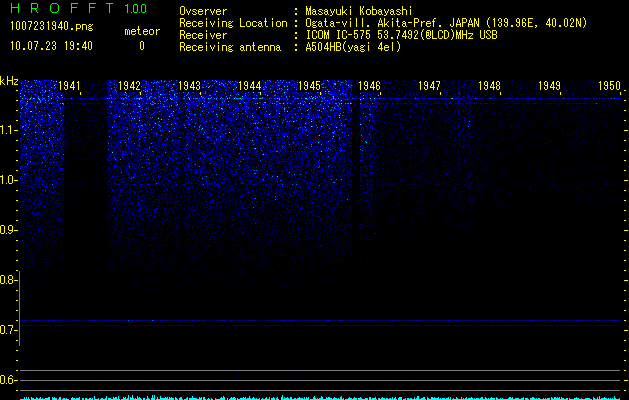Click the 0.7 kHz axis label
629x400 pixels.
pos(8,330)
